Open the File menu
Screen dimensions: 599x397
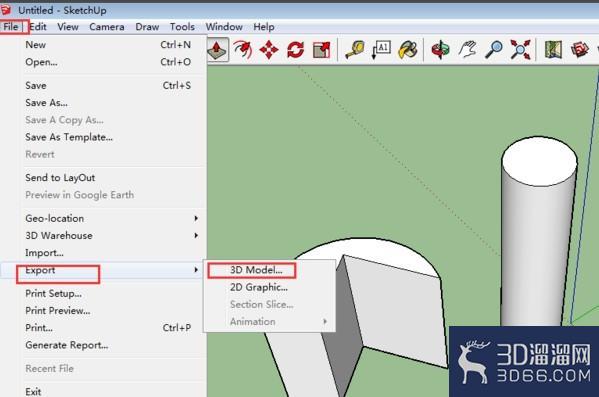click(x=11, y=27)
